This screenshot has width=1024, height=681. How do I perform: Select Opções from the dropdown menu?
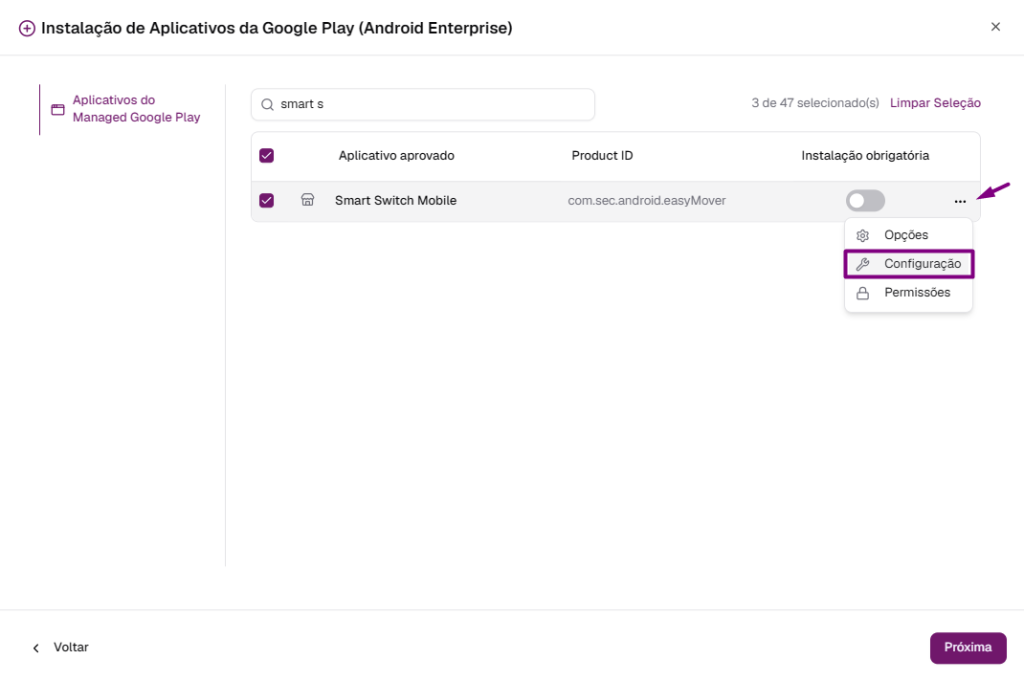click(x=908, y=235)
